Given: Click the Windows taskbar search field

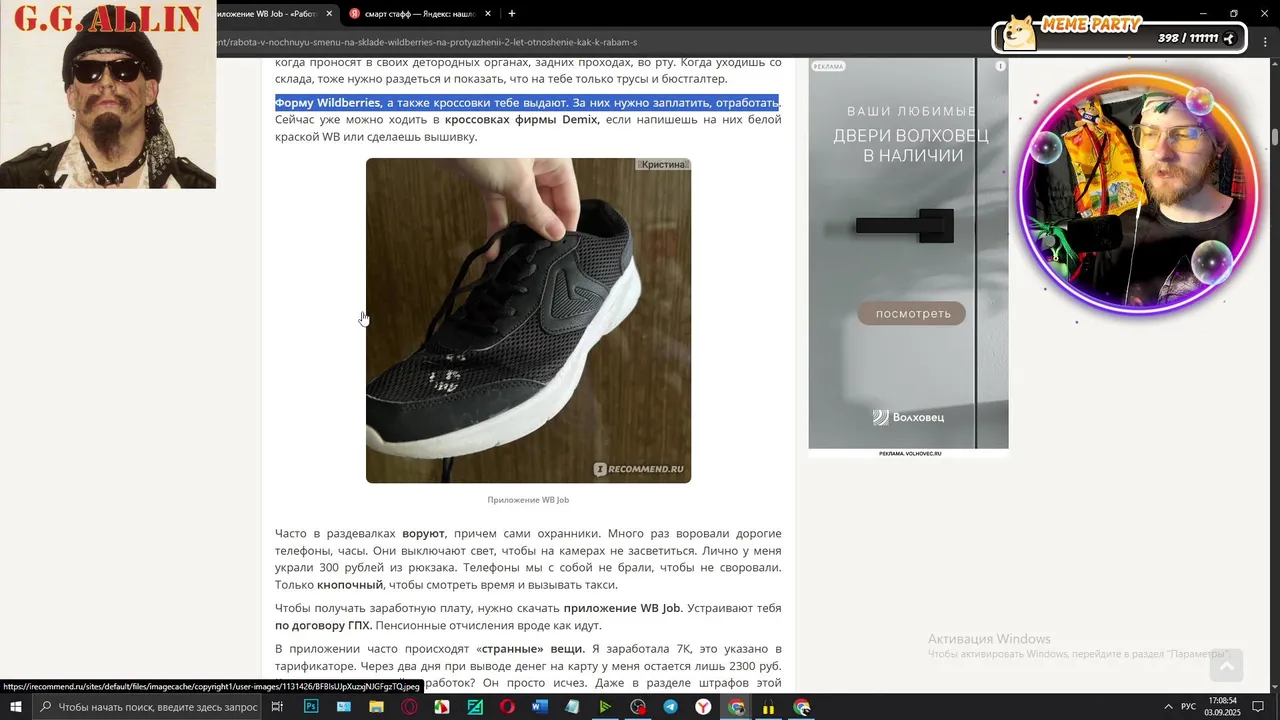Looking at the screenshot, I should (147, 707).
